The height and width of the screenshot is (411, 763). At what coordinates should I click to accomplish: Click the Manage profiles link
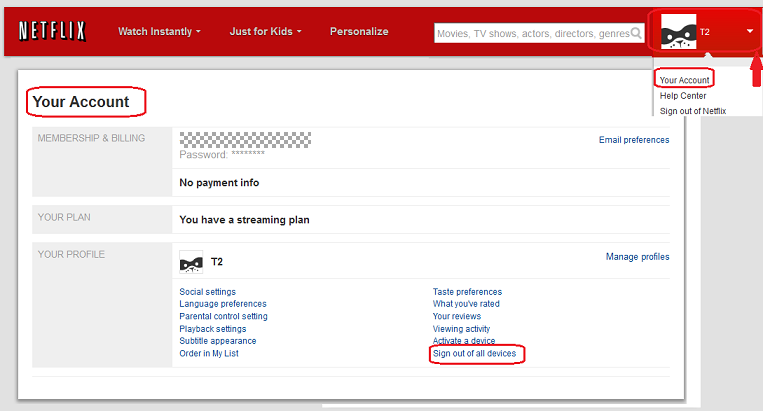[637, 257]
